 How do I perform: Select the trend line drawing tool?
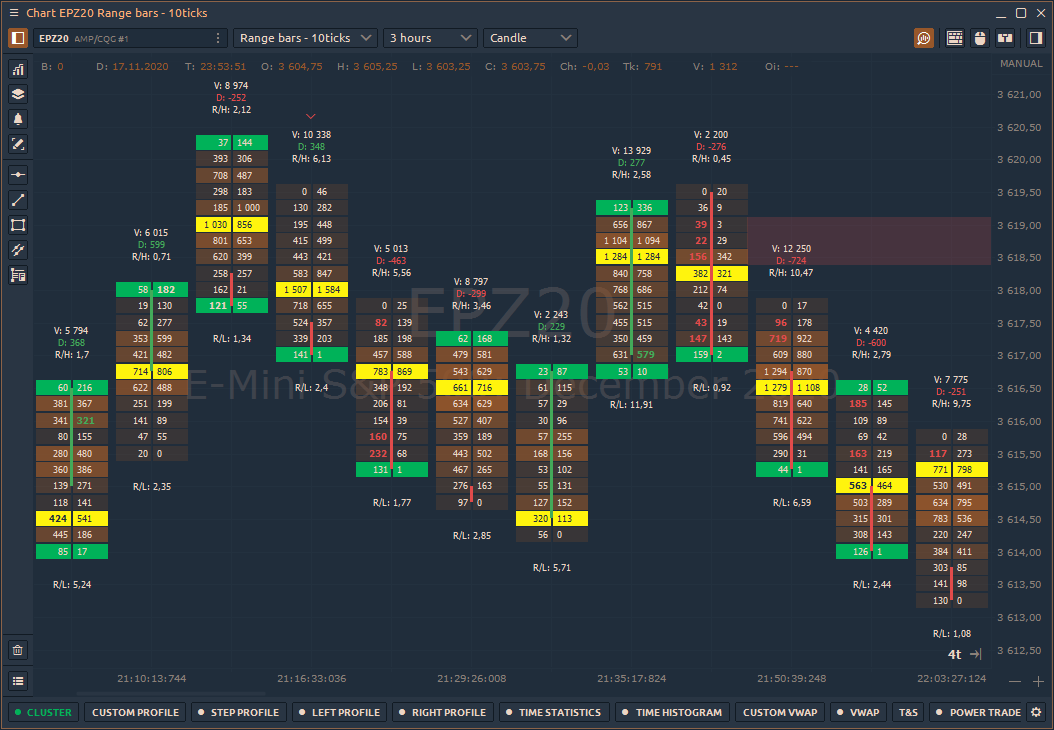(x=18, y=199)
